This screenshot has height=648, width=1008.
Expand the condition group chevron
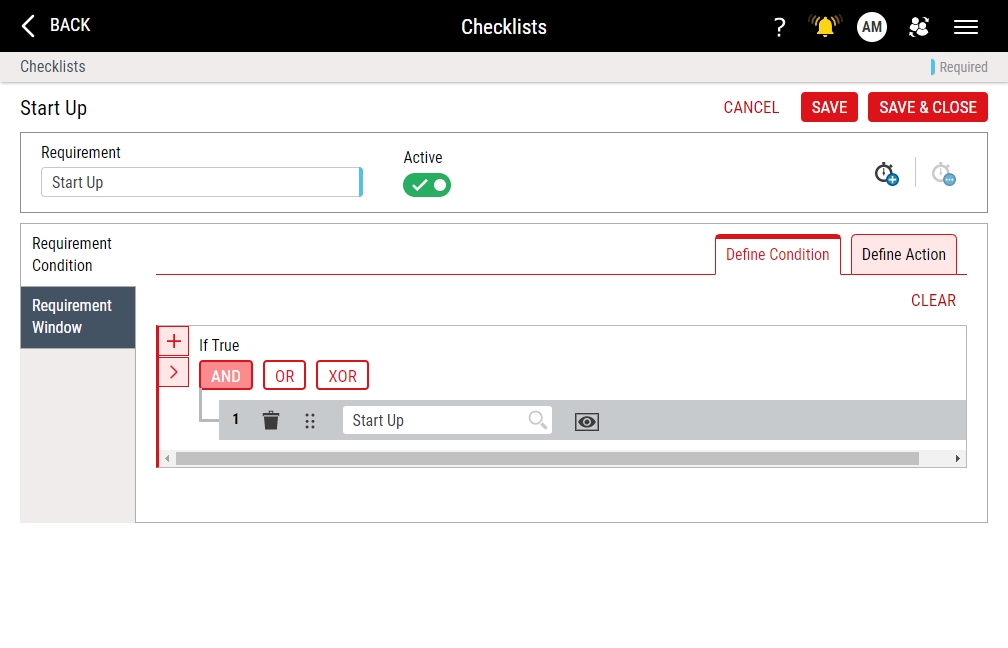tap(174, 372)
